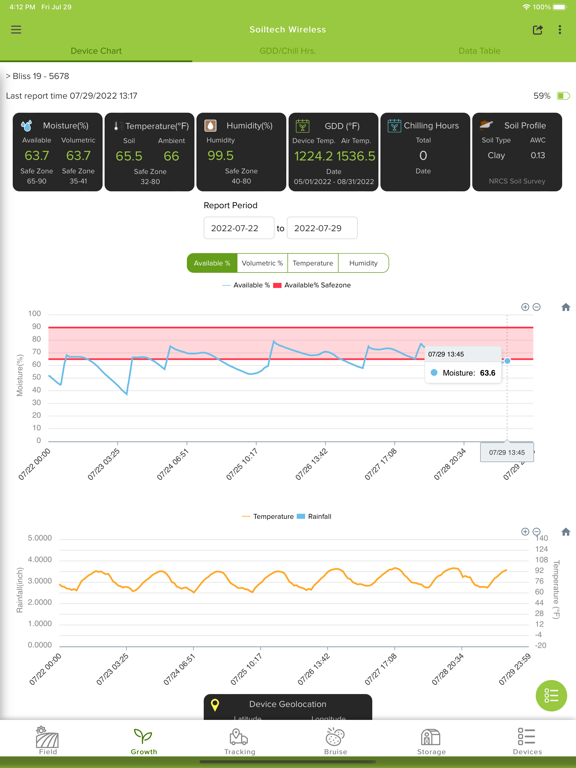Click the Humidity droplet icon

click(211, 126)
